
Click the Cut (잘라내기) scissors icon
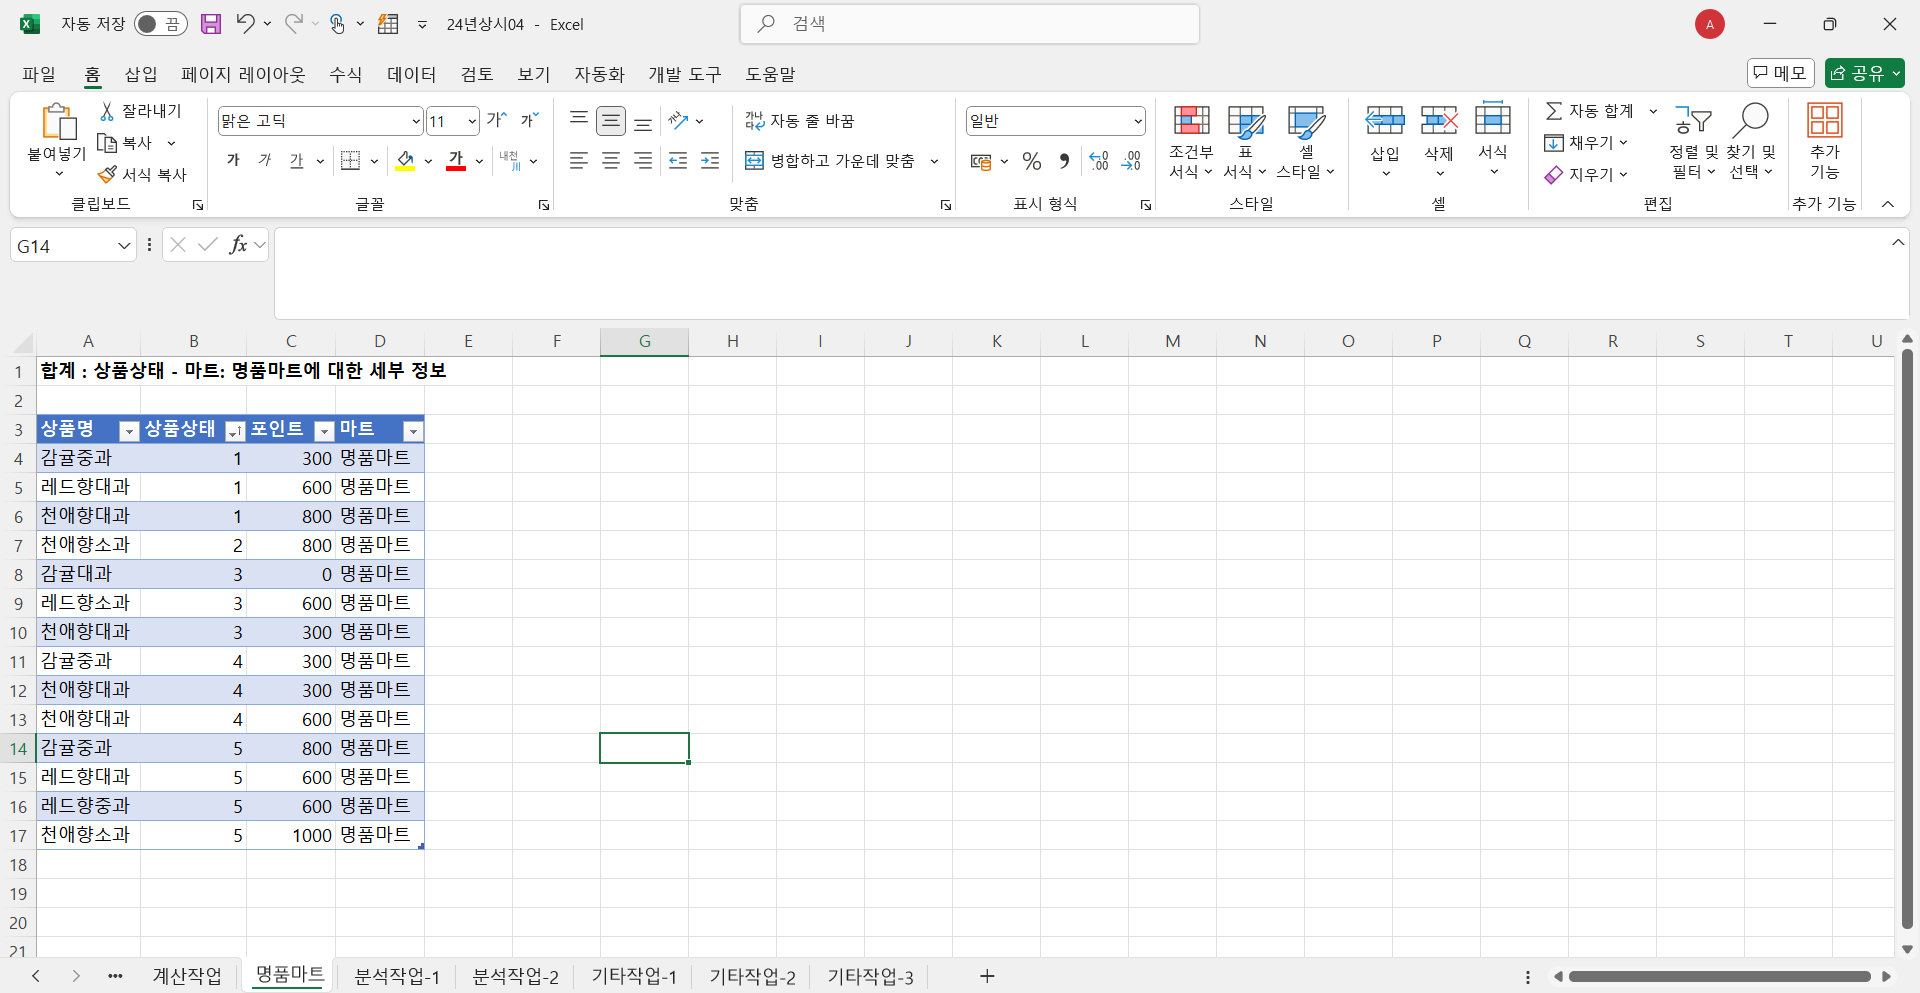click(x=107, y=111)
